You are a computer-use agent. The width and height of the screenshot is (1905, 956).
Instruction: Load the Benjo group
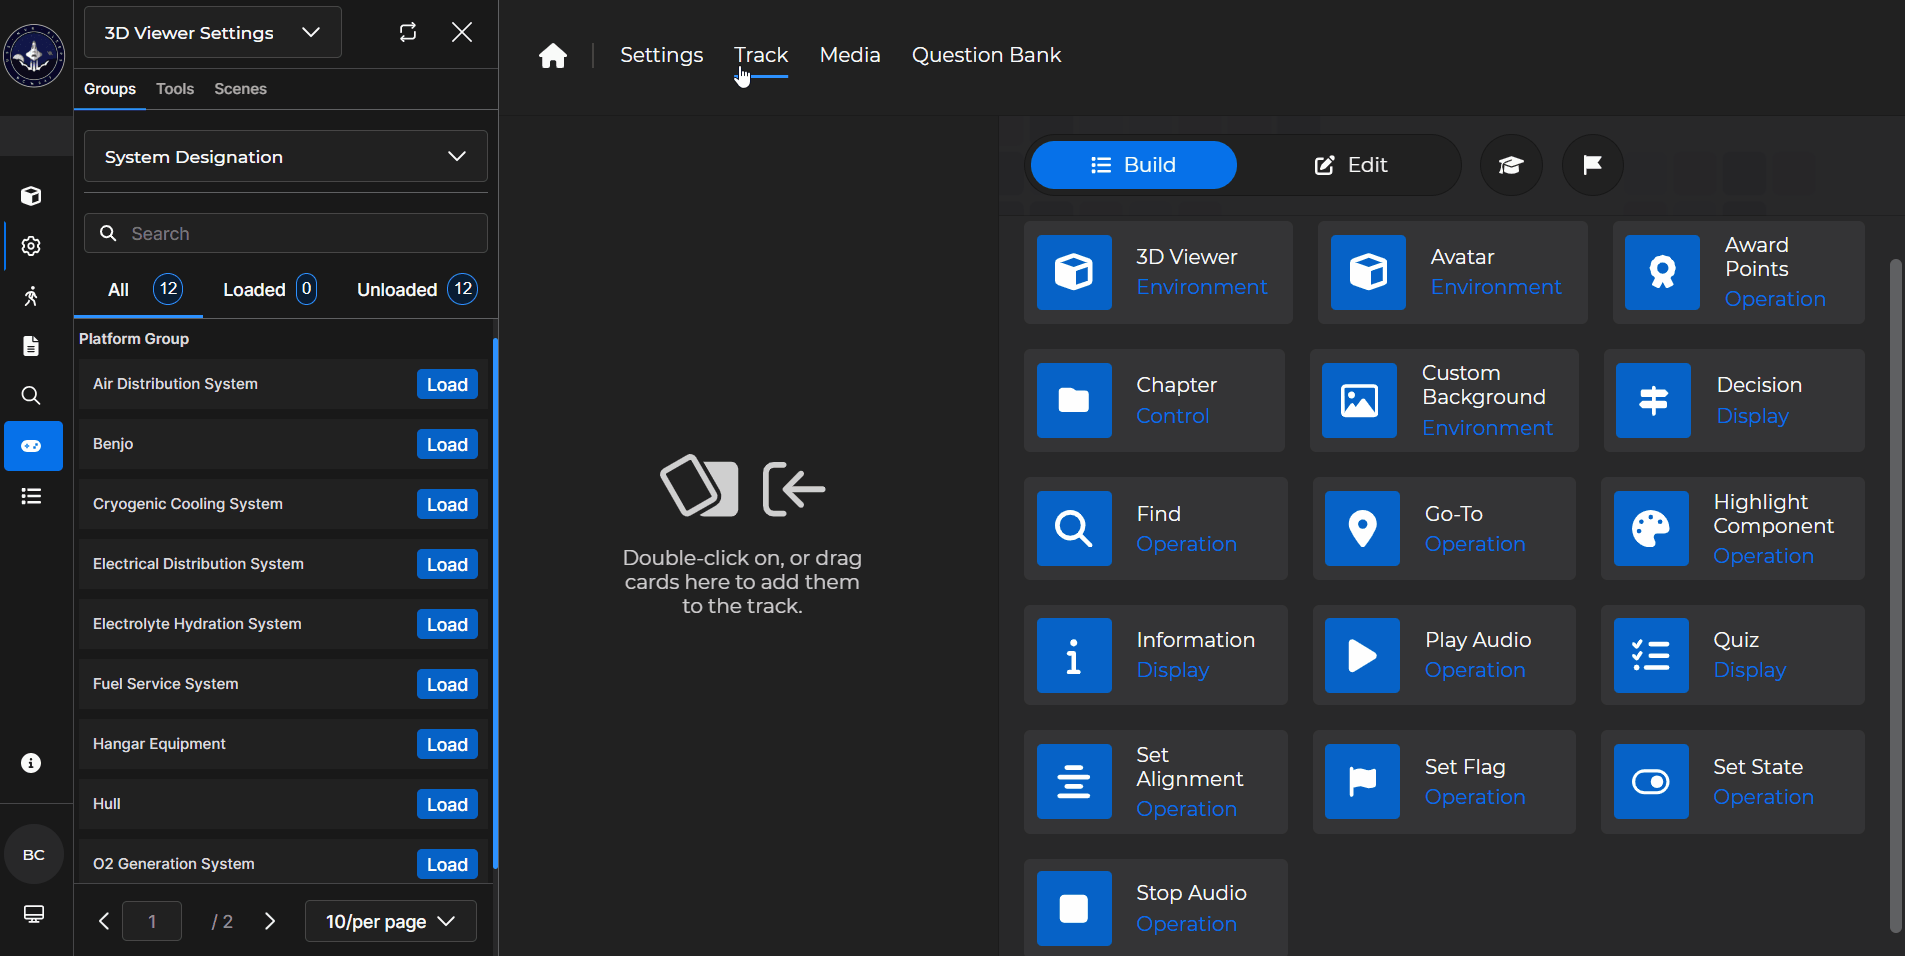(447, 445)
